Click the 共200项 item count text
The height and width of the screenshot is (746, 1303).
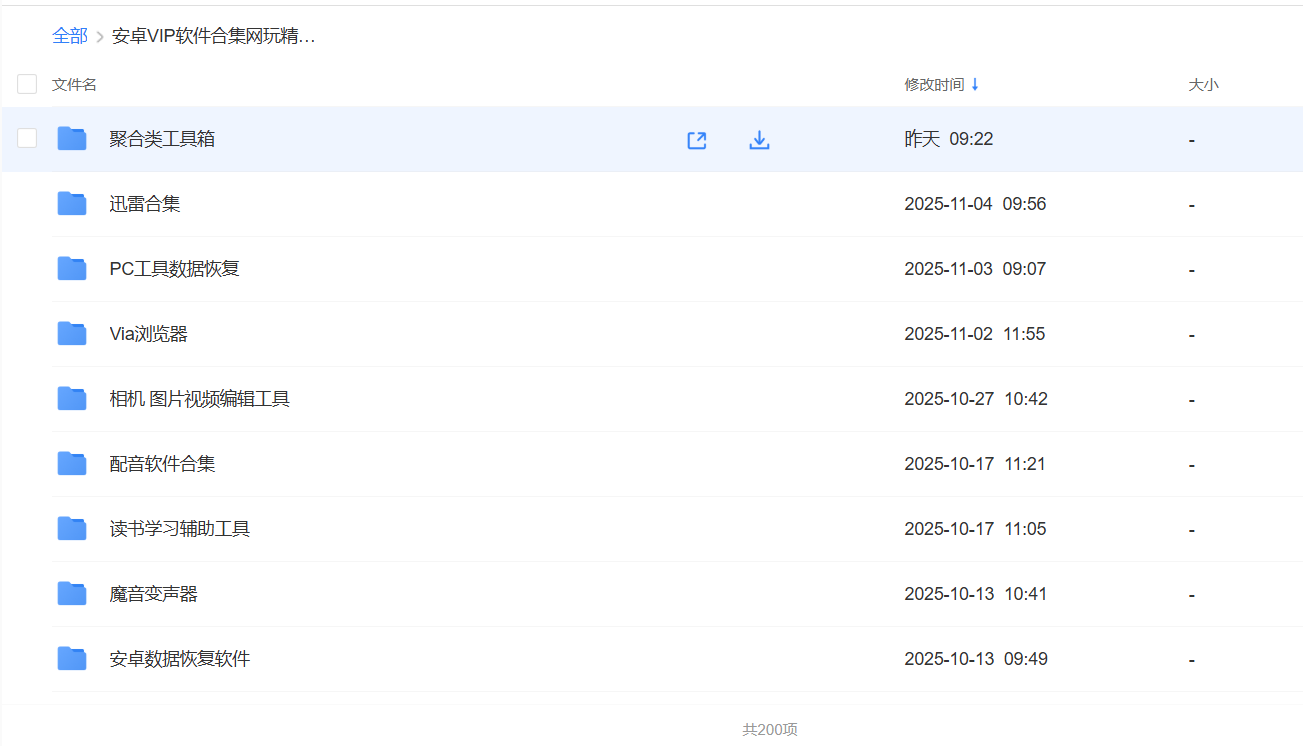click(x=769, y=730)
